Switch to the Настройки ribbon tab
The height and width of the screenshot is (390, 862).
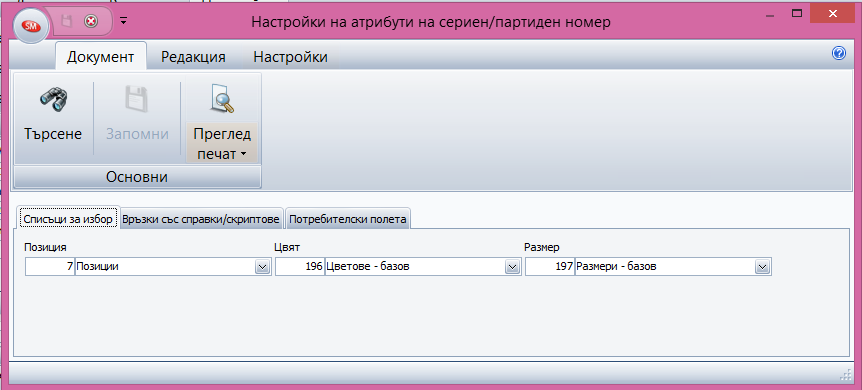(290, 57)
